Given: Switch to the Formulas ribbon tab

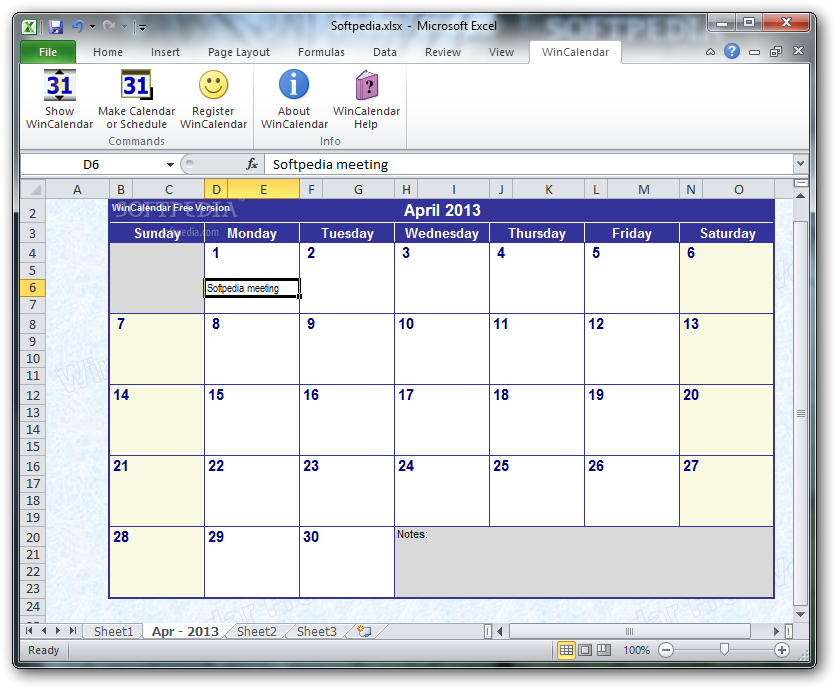Looking at the screenshot, I should tap(321, 52).
